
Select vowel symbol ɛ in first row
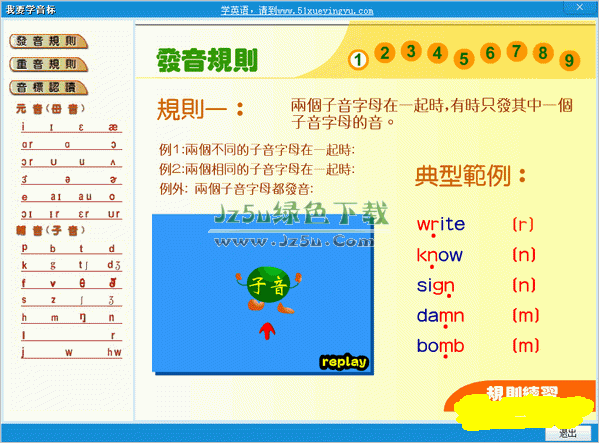coord(81,127)
